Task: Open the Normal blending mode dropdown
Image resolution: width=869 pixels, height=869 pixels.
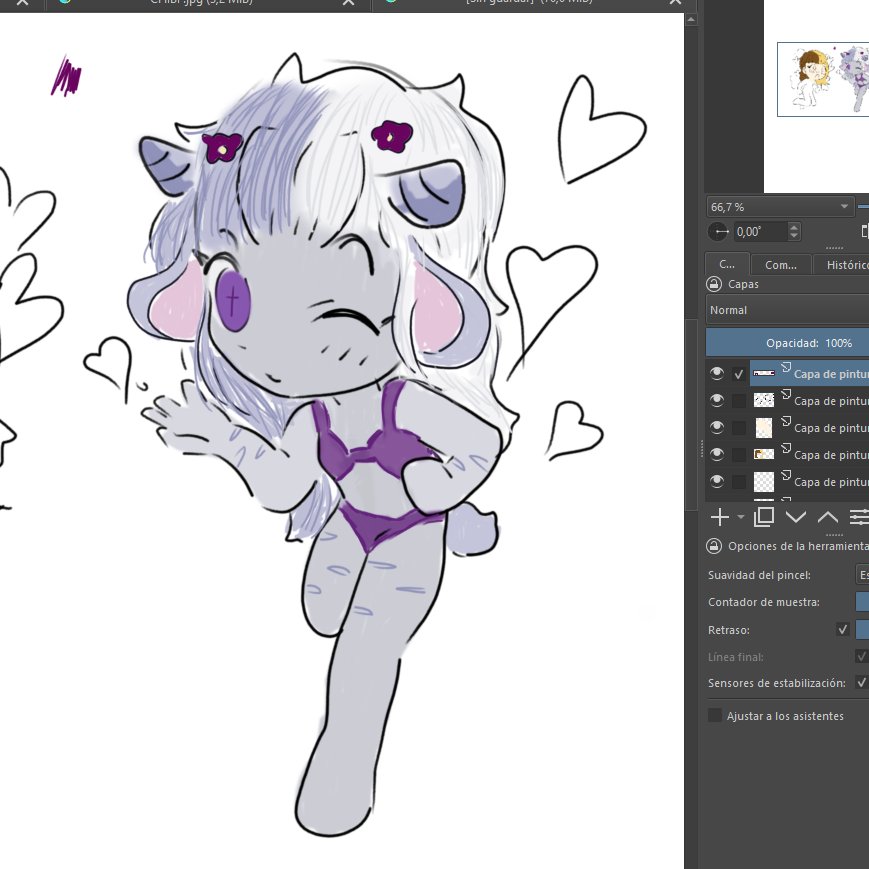Action: [x=788, y=310]
